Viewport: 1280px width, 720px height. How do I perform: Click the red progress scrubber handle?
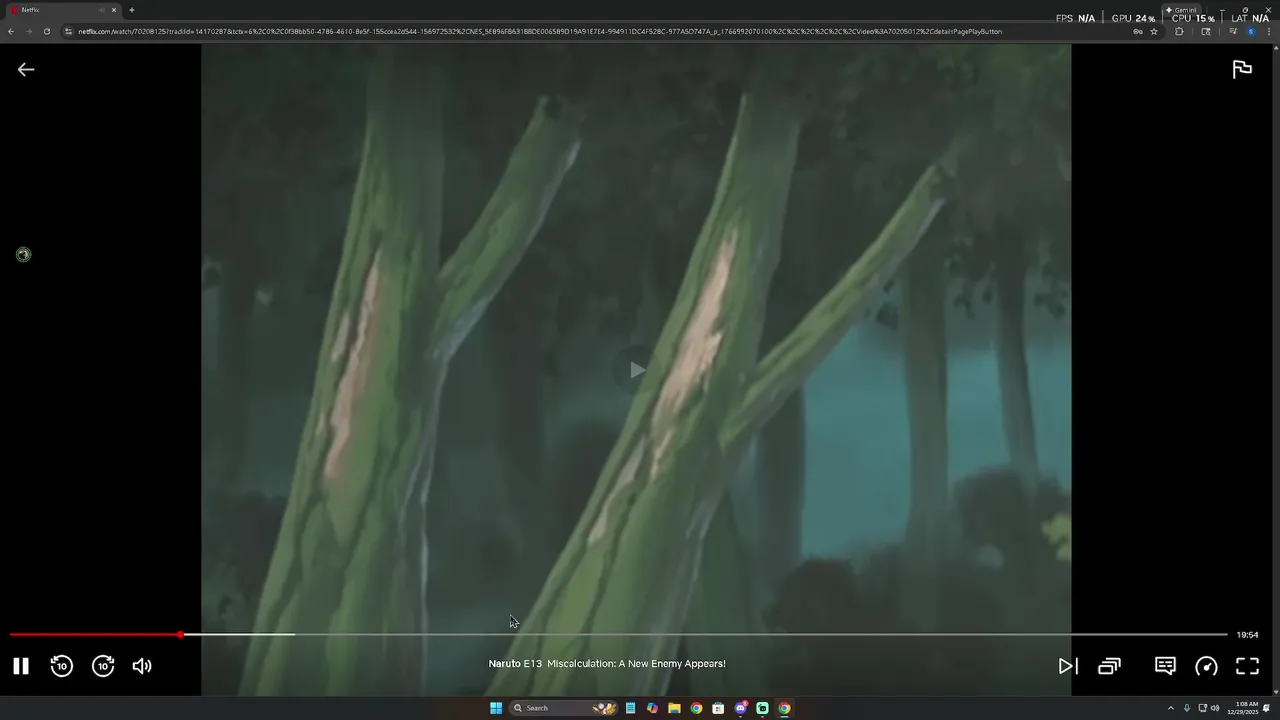point(180,635)
